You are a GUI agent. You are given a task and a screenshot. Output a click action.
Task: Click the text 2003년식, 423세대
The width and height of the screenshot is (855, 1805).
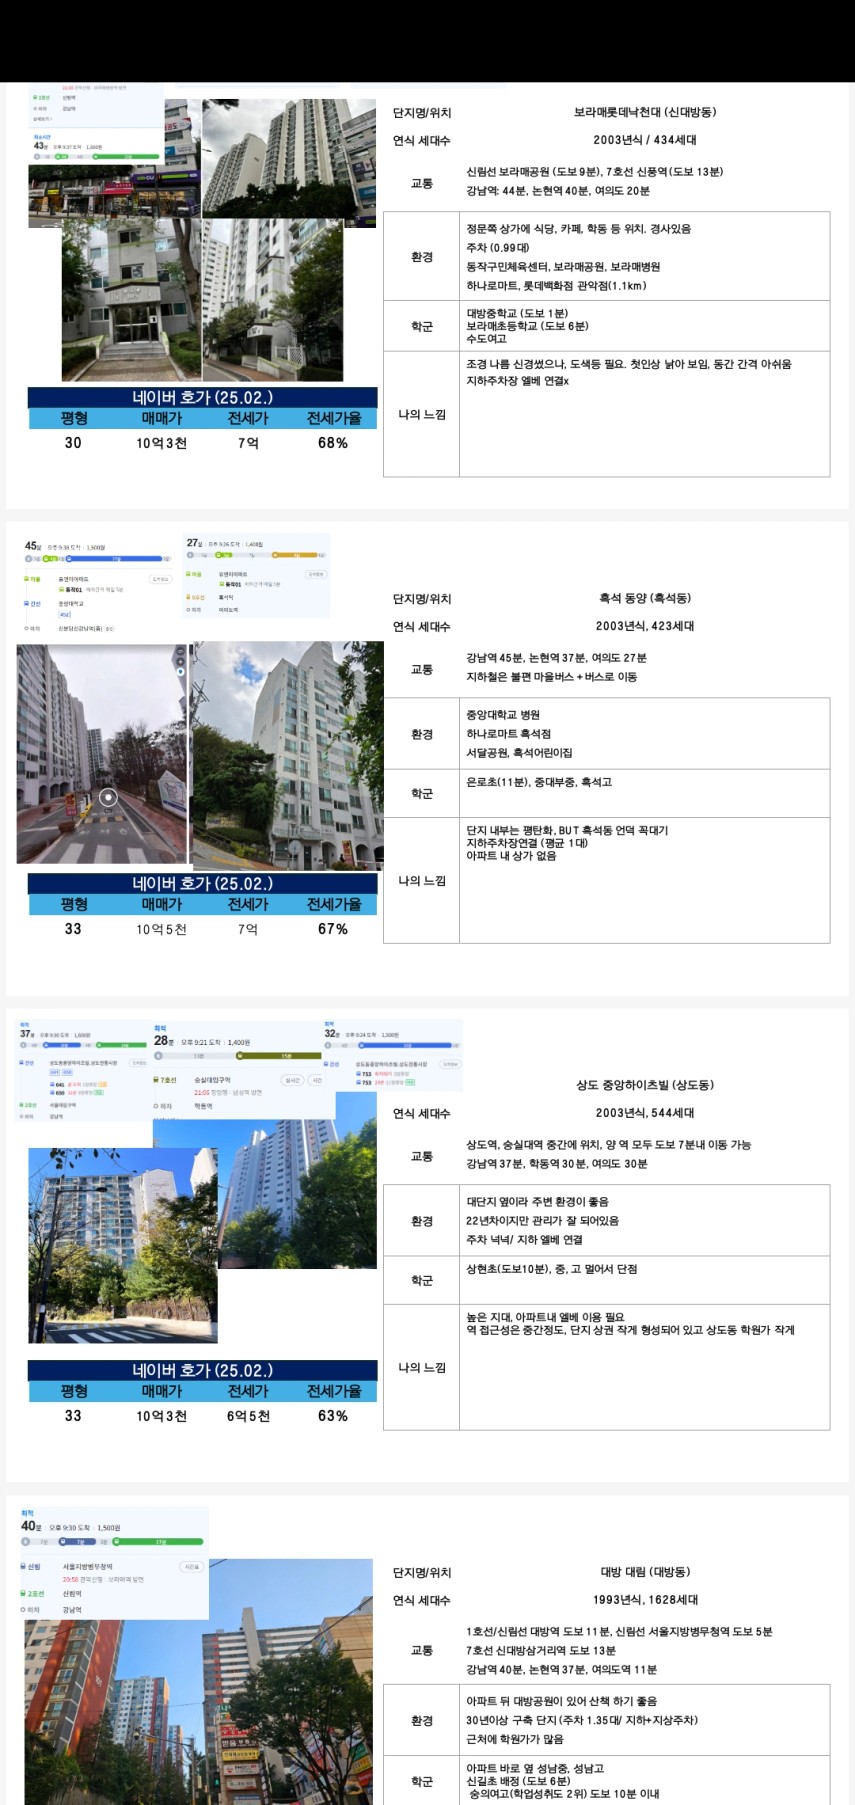tap(645, 626)
